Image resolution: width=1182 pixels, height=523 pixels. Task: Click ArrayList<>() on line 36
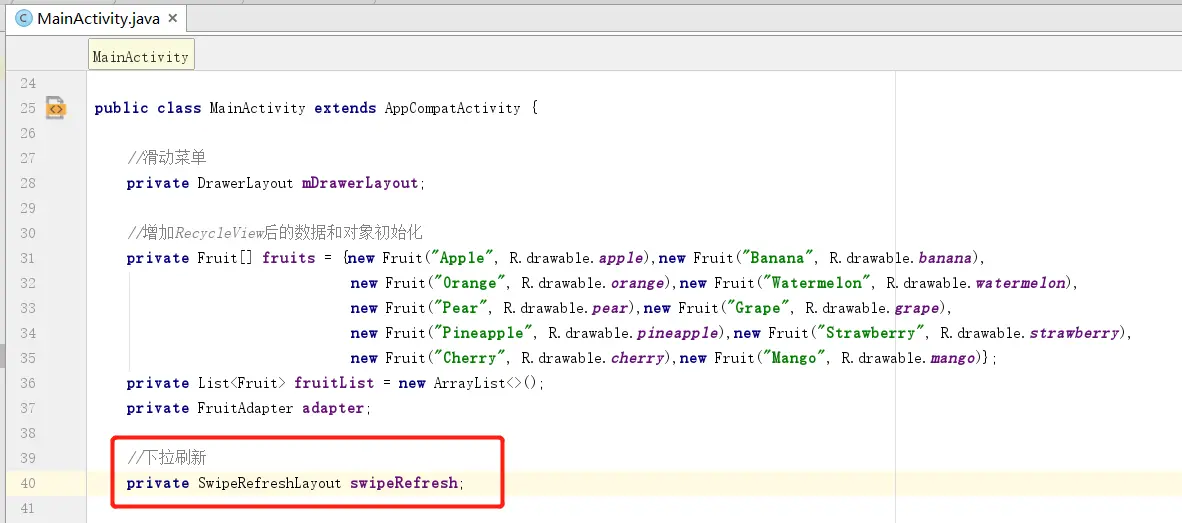[486, 383]
